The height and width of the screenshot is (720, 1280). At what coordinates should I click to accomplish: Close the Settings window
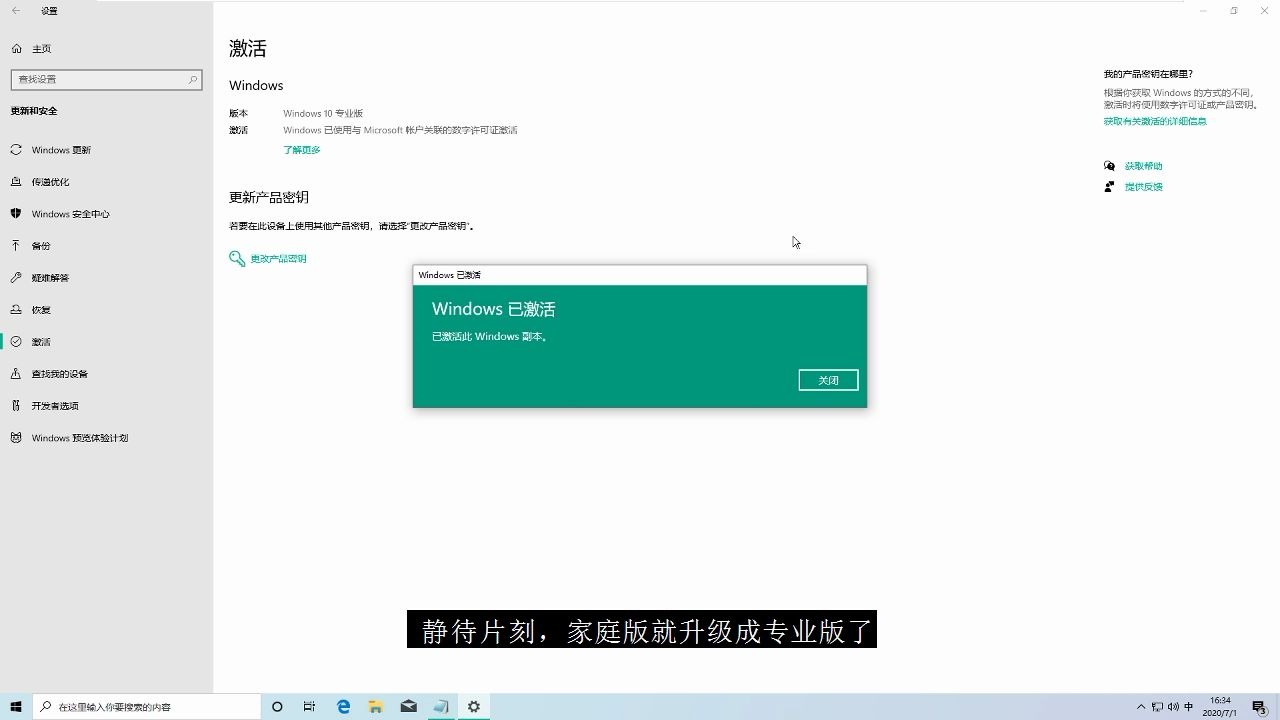1264,11
